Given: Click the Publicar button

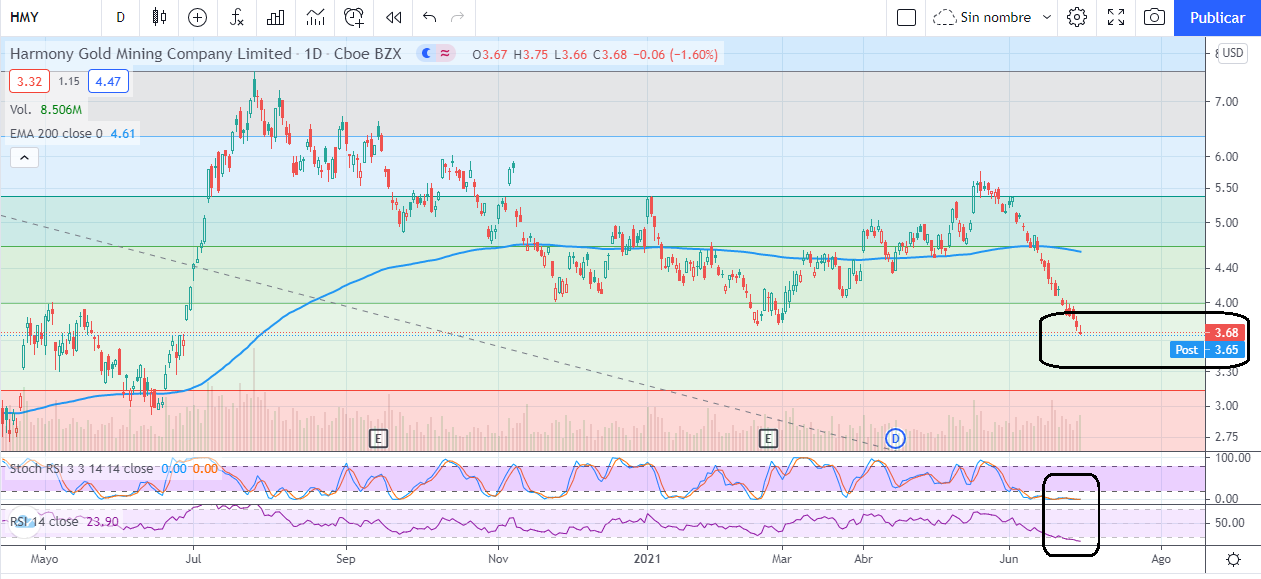Looking at the screenshot, I should coord(1217,17).
